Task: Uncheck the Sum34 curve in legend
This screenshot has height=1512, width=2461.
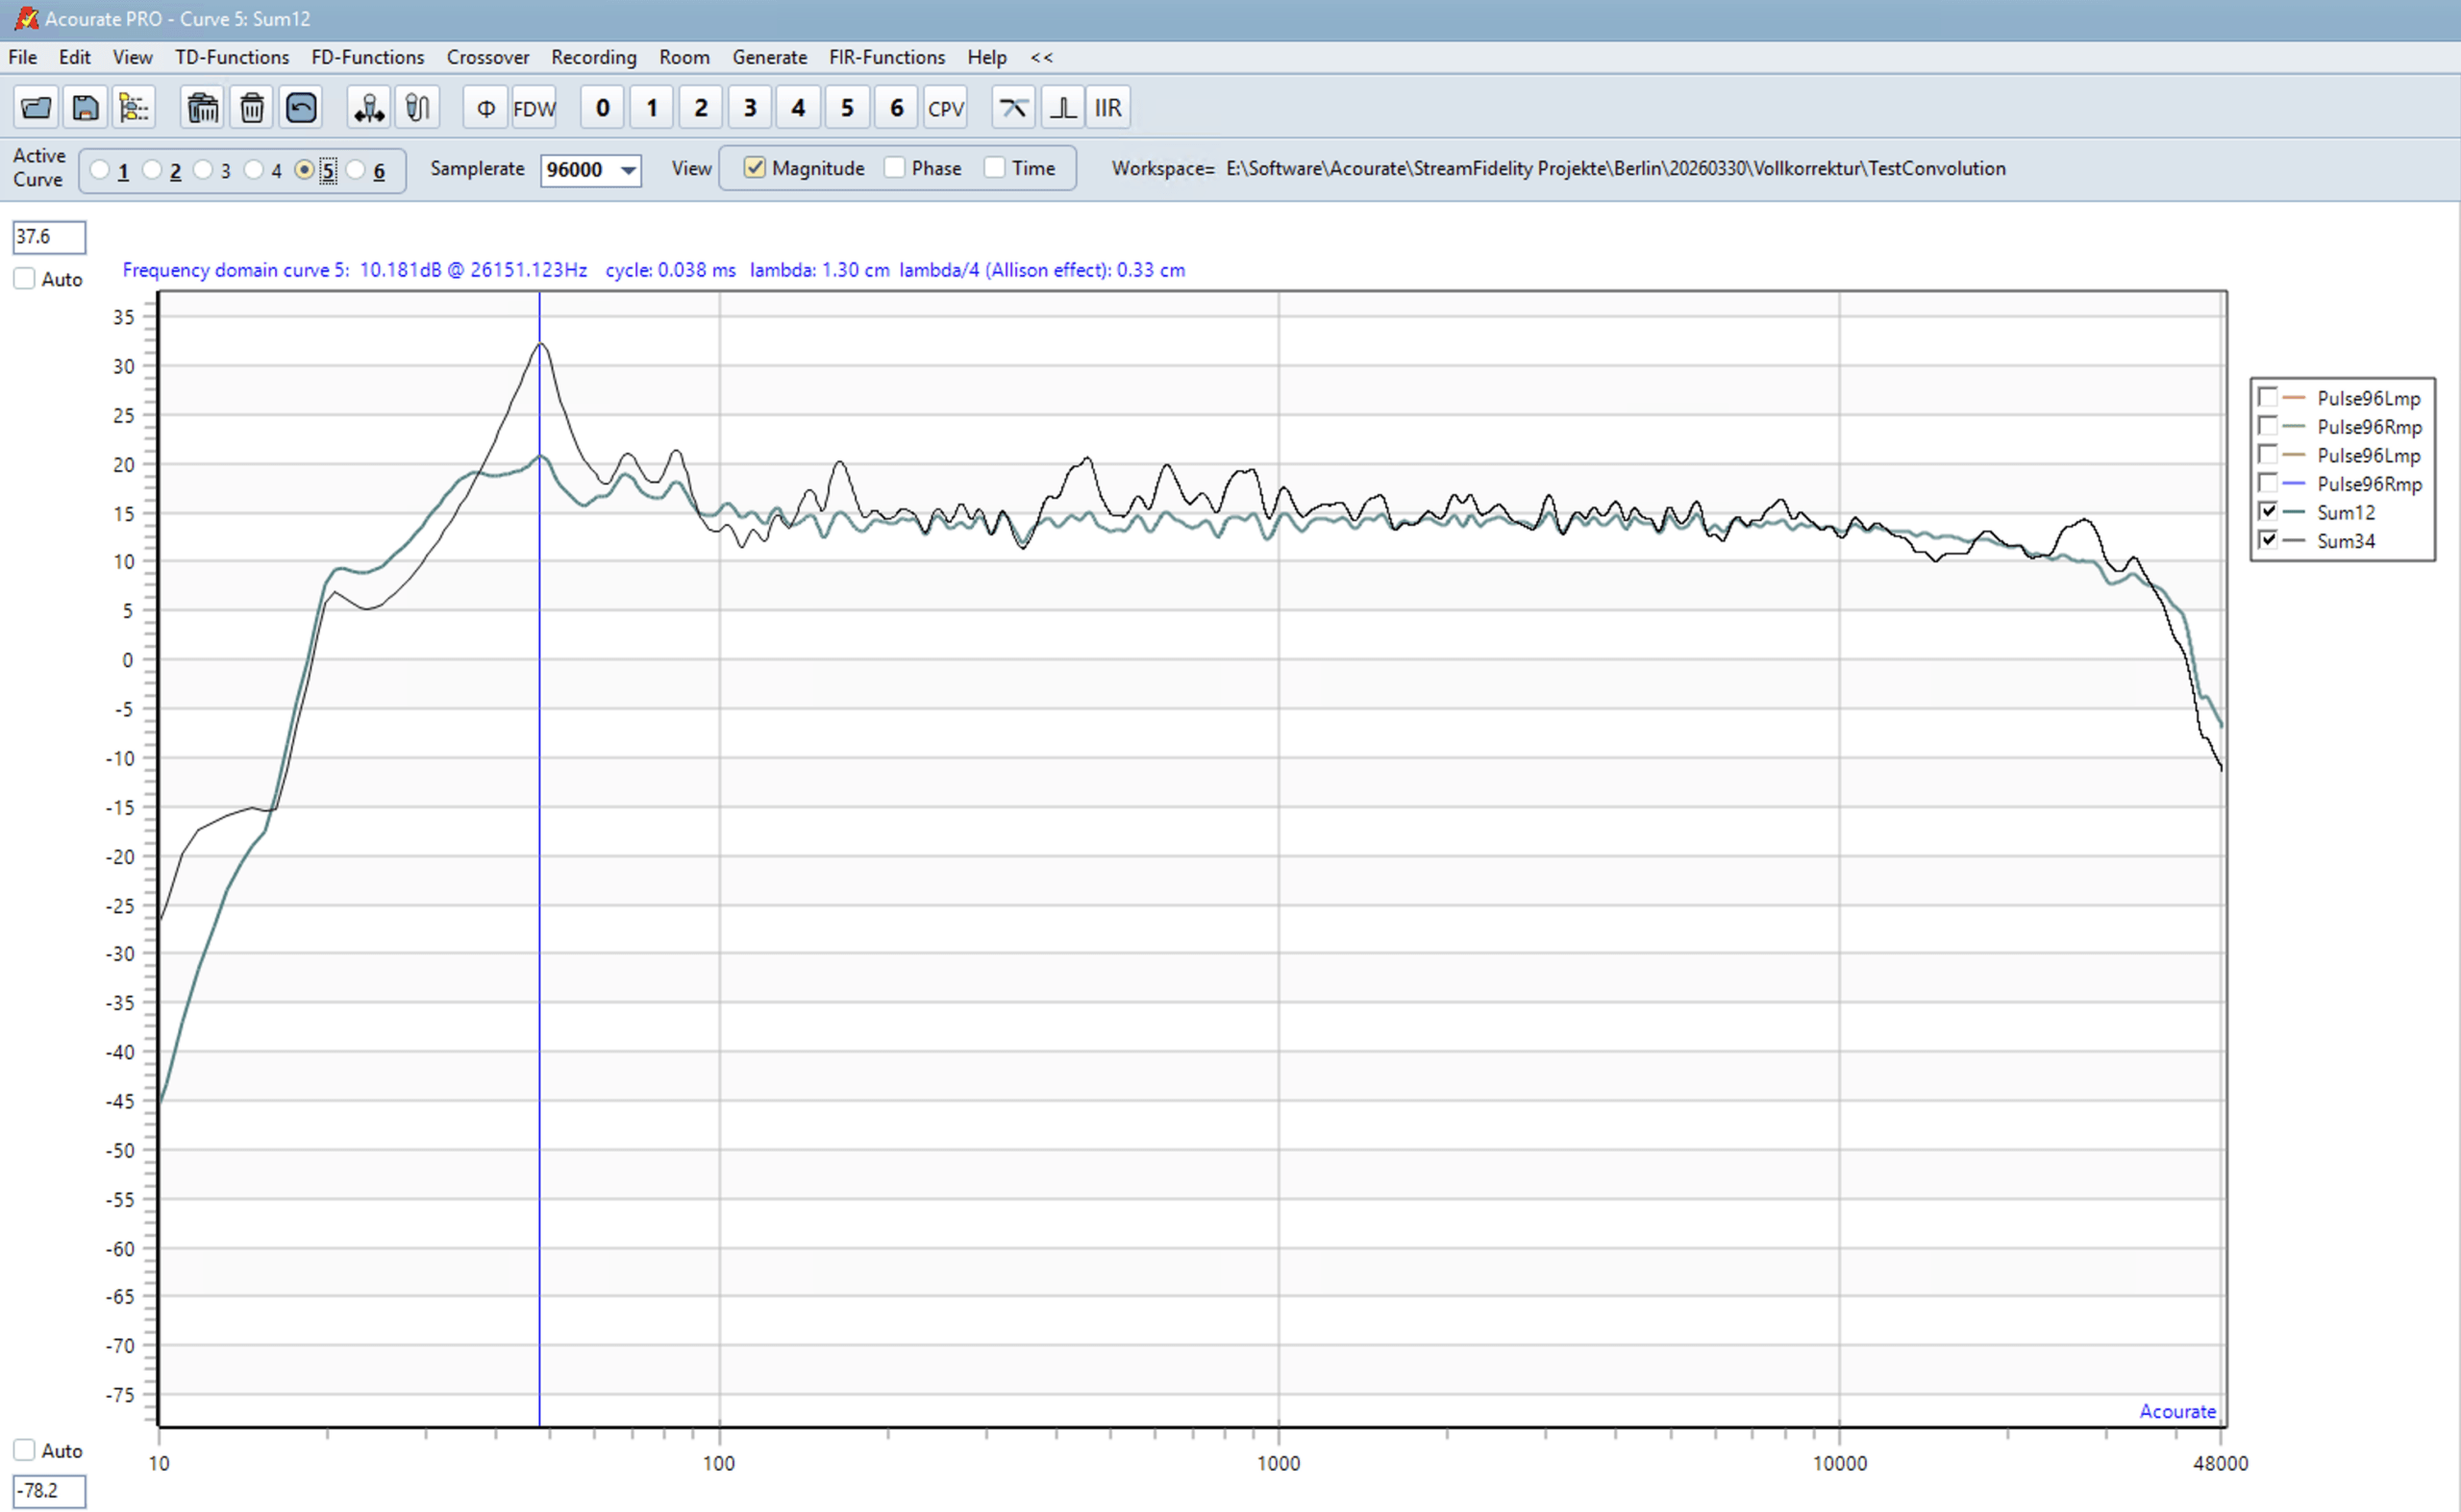Action: (x=2268, y=540)
